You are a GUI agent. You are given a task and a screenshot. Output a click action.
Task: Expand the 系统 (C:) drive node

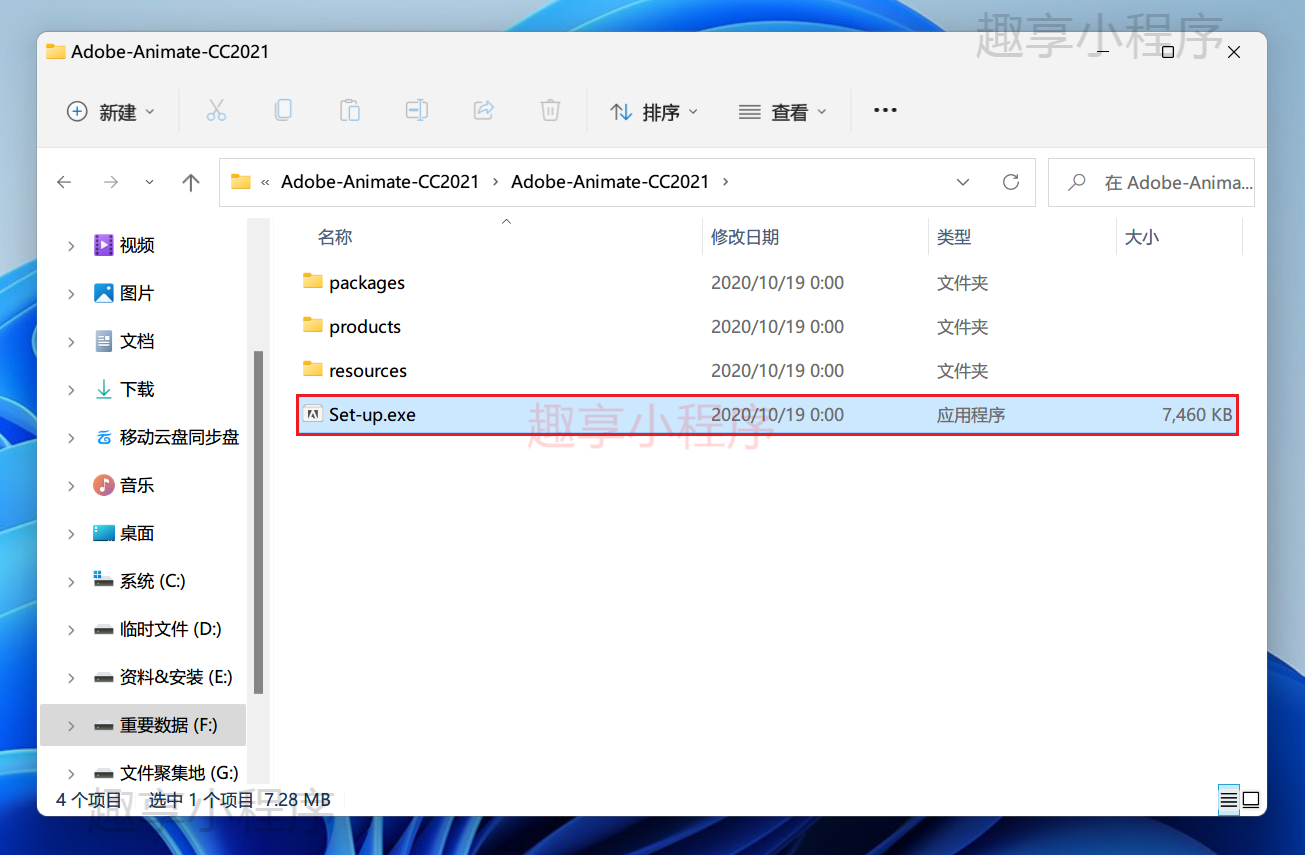pyautogui.click(x=71, y=581)
